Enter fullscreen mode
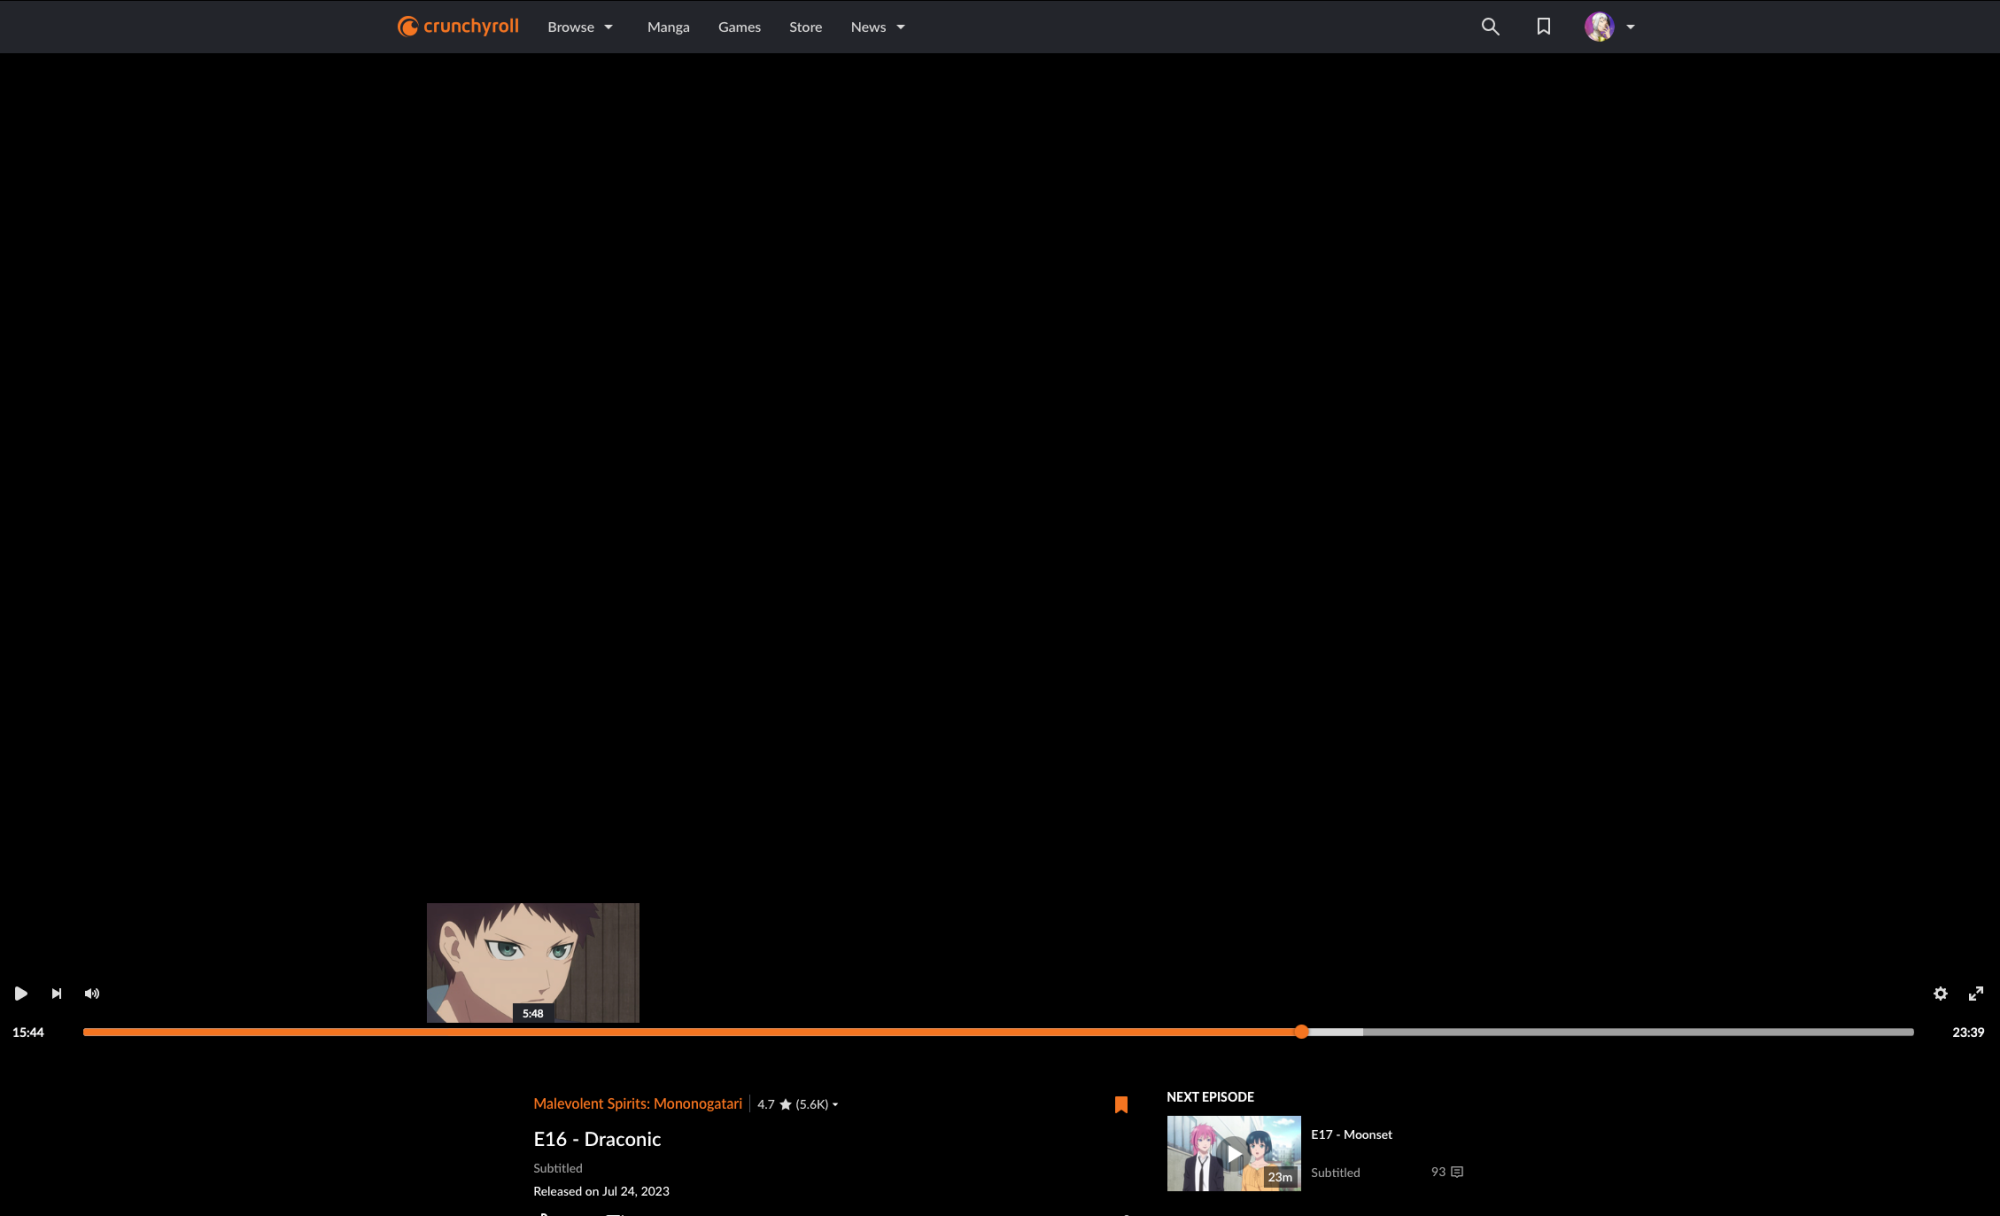Image resolution: width=2000 pixels, height=1216 pixels. pyautogui.click(x=1976, y=993)
